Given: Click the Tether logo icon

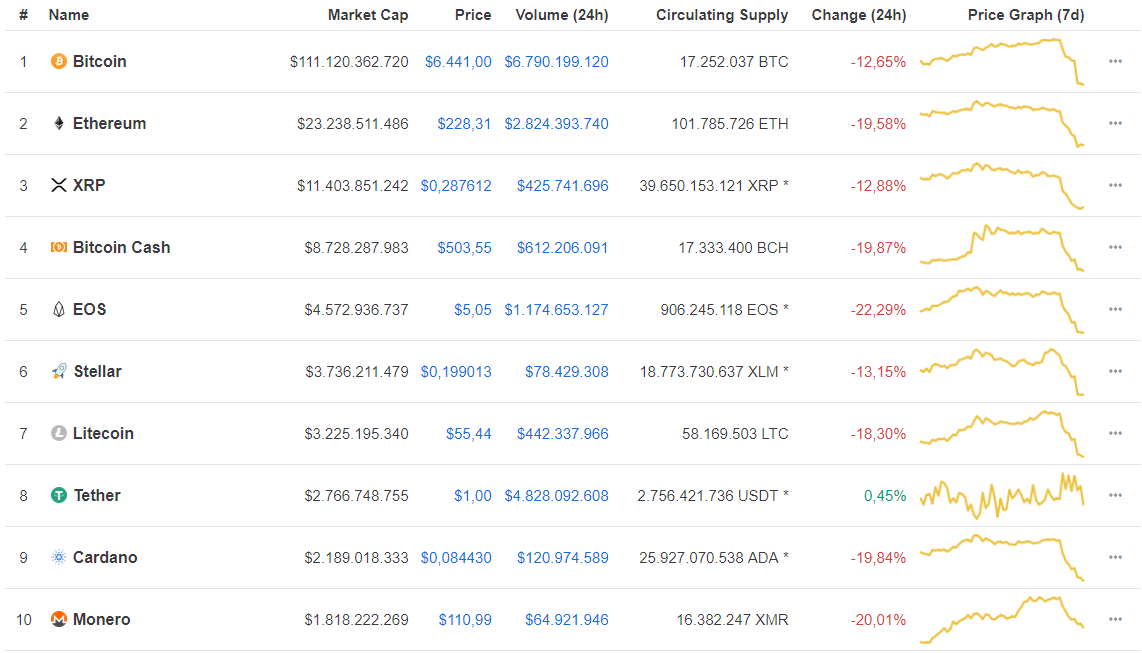Looking at the screenshot, I should click(x=58, y=495).
